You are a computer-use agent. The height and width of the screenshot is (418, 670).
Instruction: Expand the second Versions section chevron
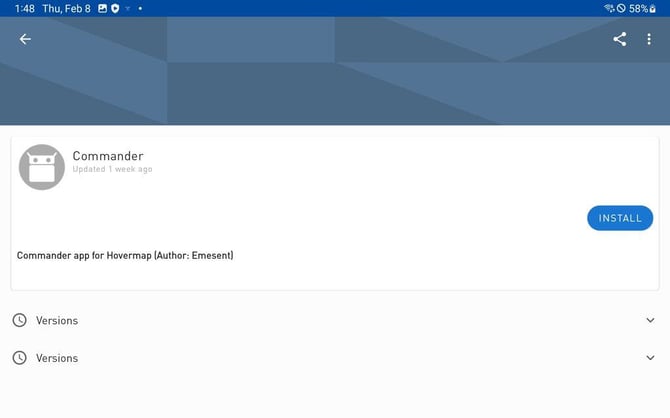tap(651, 358)
